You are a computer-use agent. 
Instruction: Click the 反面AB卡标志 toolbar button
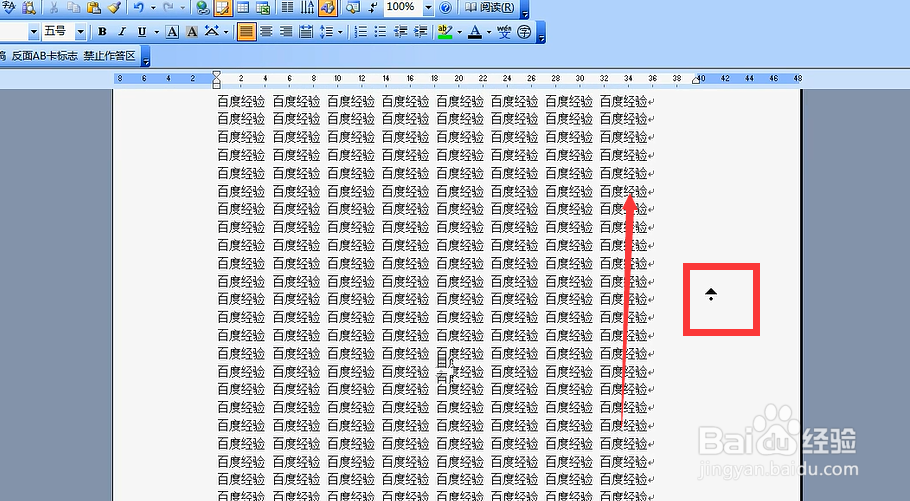(45, 56)
